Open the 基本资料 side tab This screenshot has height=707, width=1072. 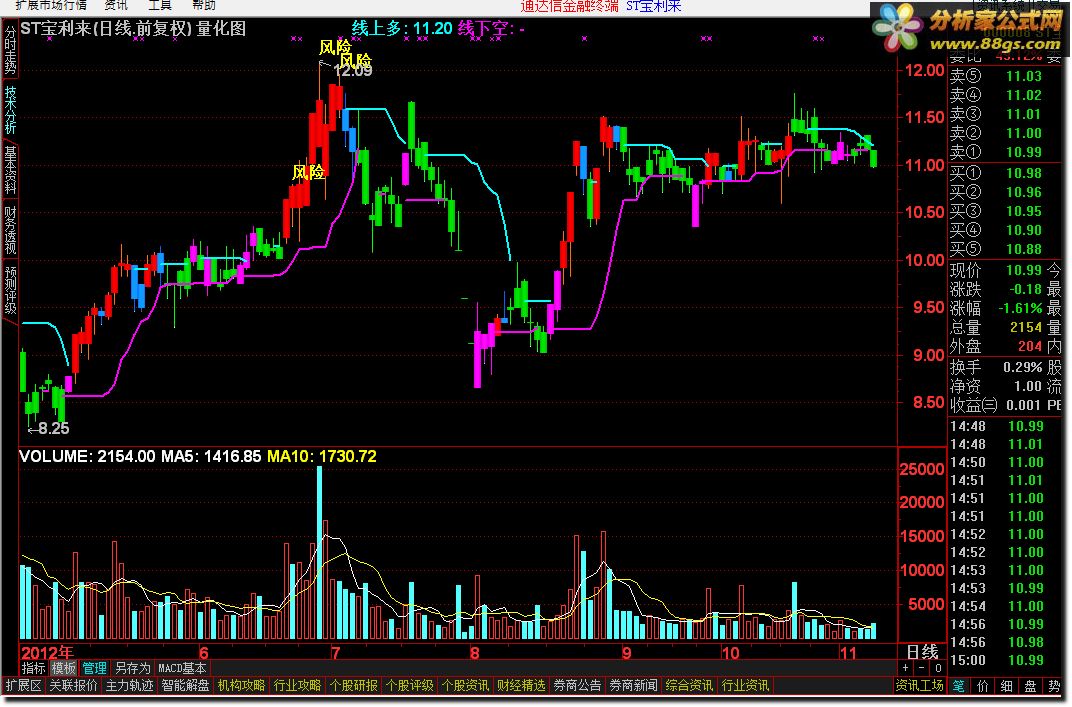tap(10, 170)
